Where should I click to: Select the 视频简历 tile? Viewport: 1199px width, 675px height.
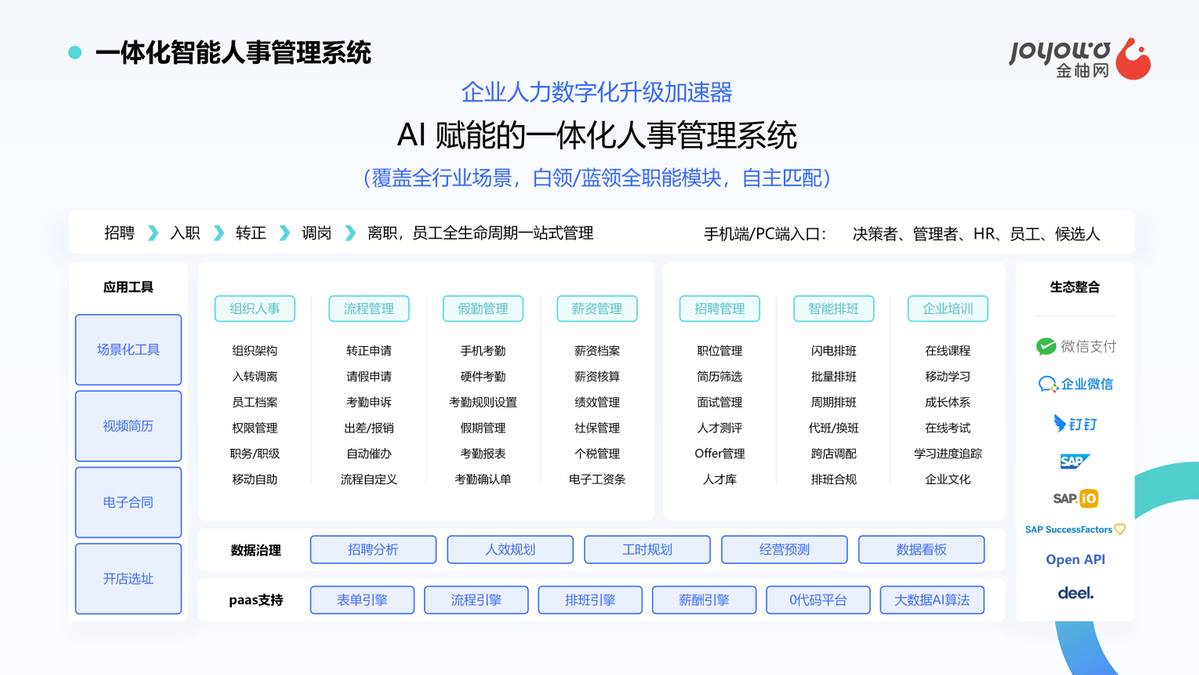[x=128, y=426]
